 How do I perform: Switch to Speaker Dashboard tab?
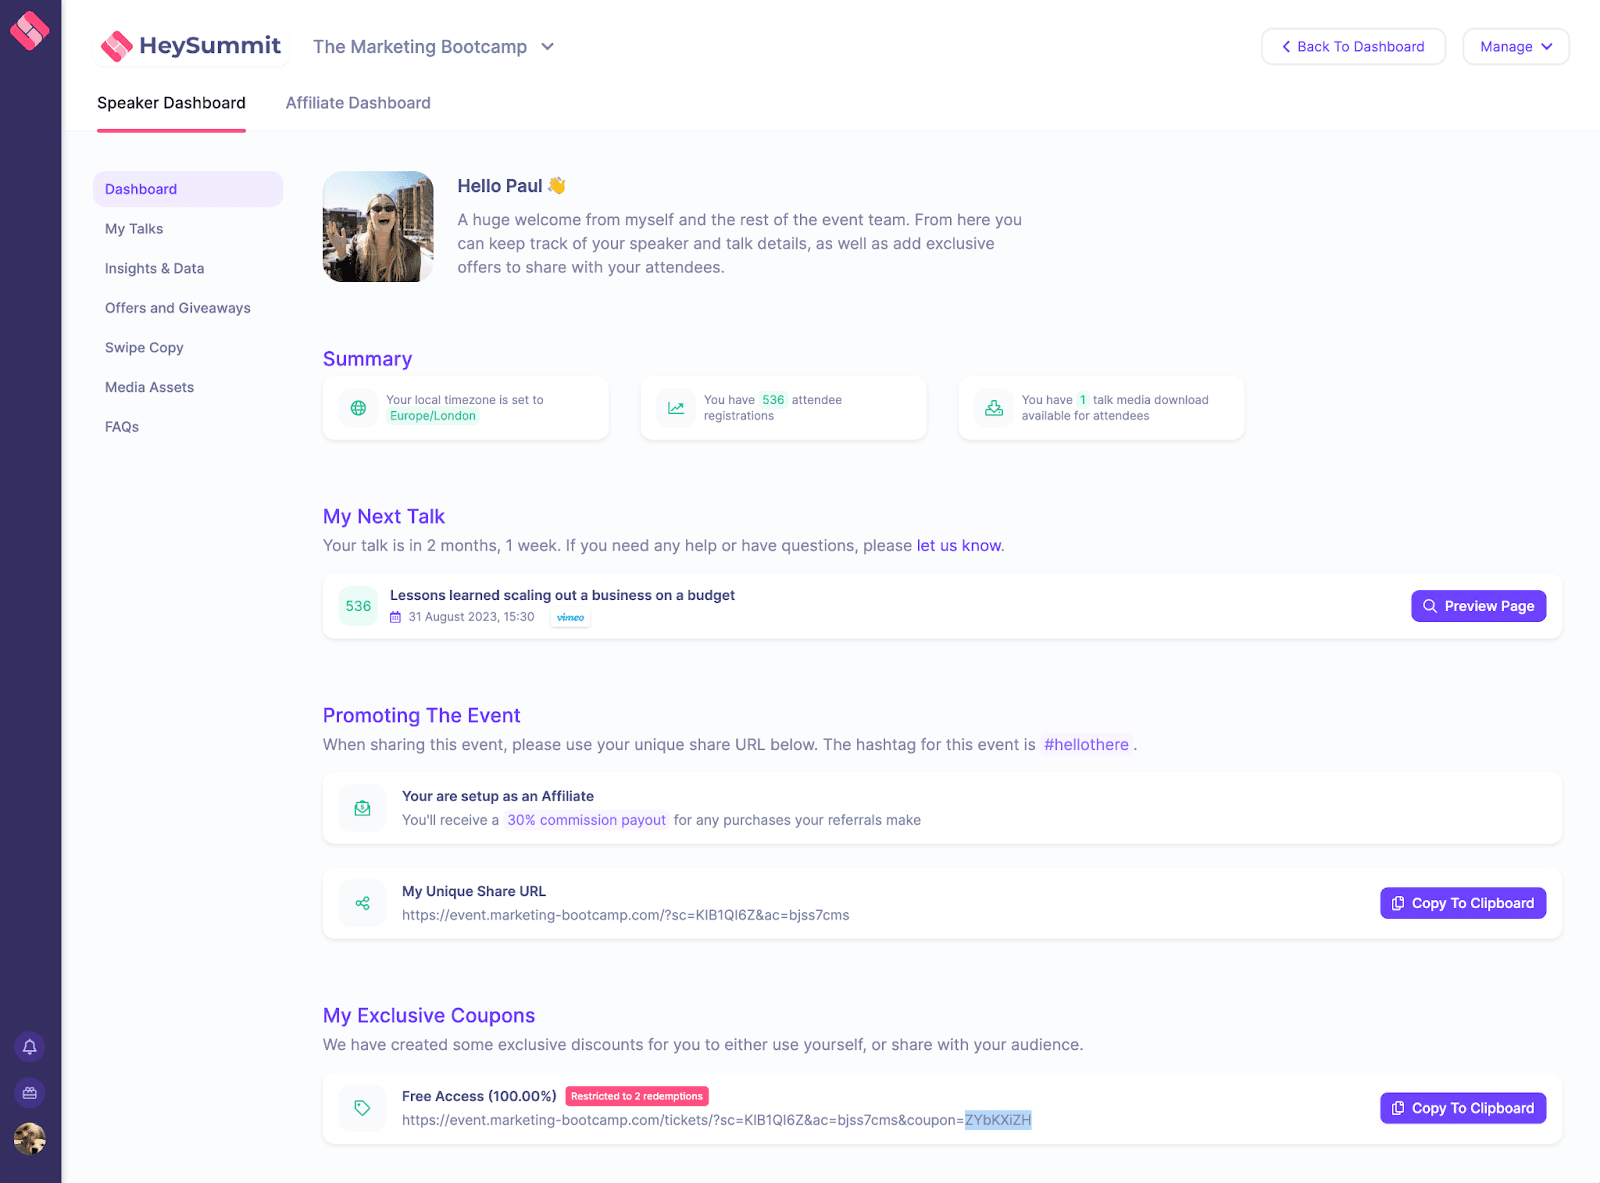point(171,103)
